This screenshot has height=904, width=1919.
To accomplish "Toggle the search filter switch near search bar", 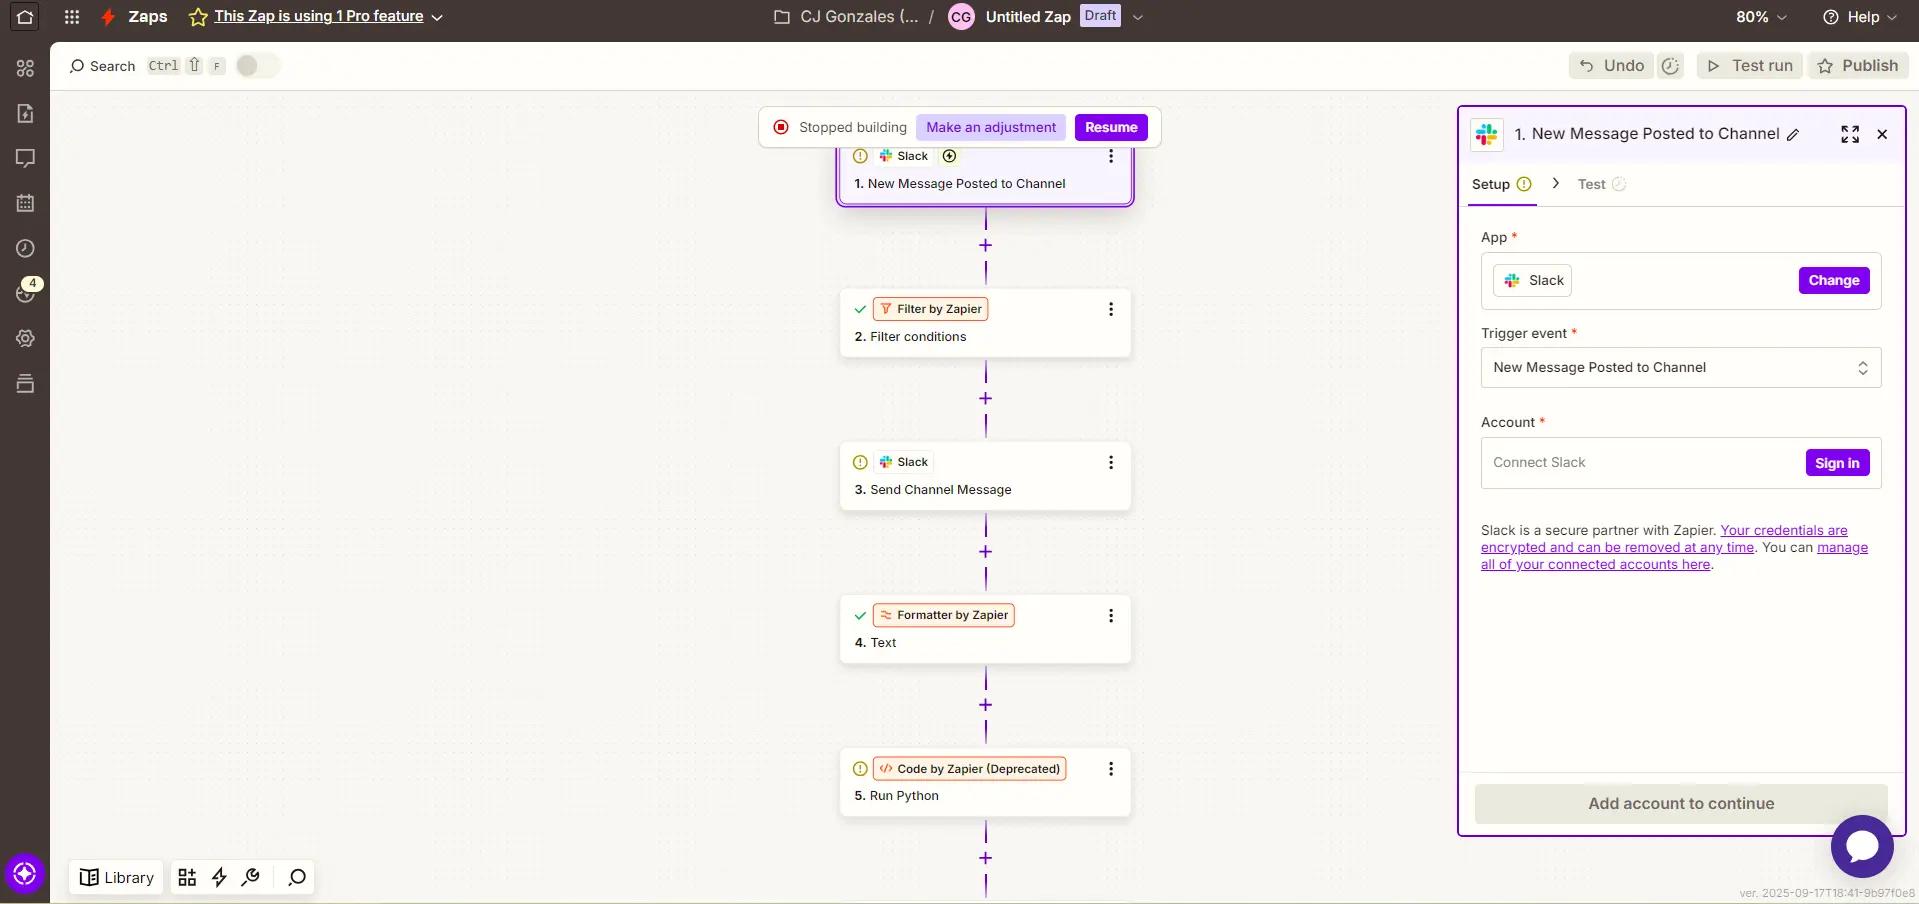I will [255, 65].
